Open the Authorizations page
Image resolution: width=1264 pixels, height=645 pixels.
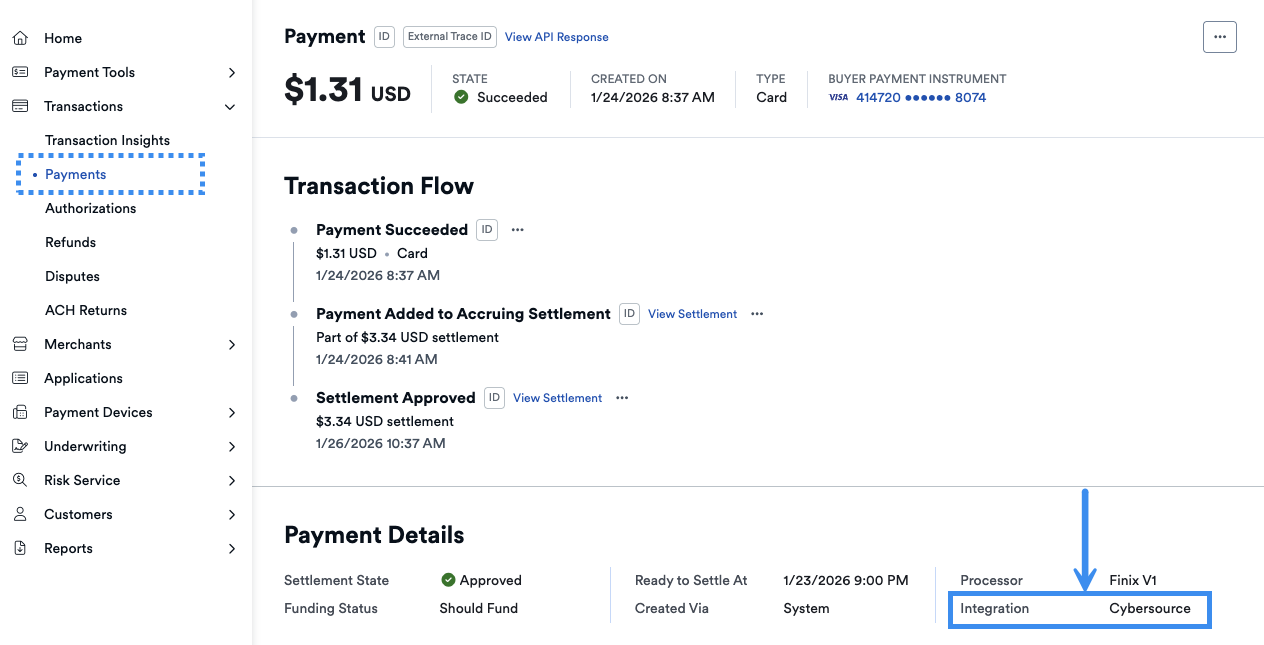tap(90, 208)
